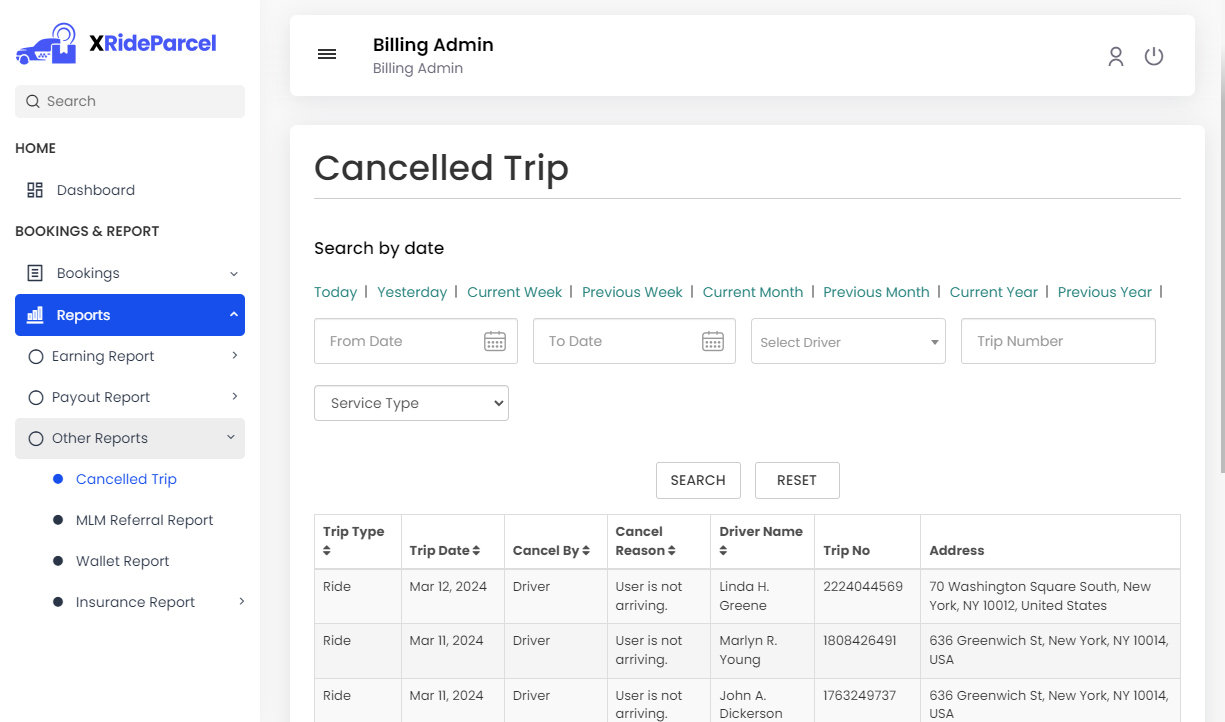
Task: Sort by Trip Type column arrows
Action: (327, 551)
